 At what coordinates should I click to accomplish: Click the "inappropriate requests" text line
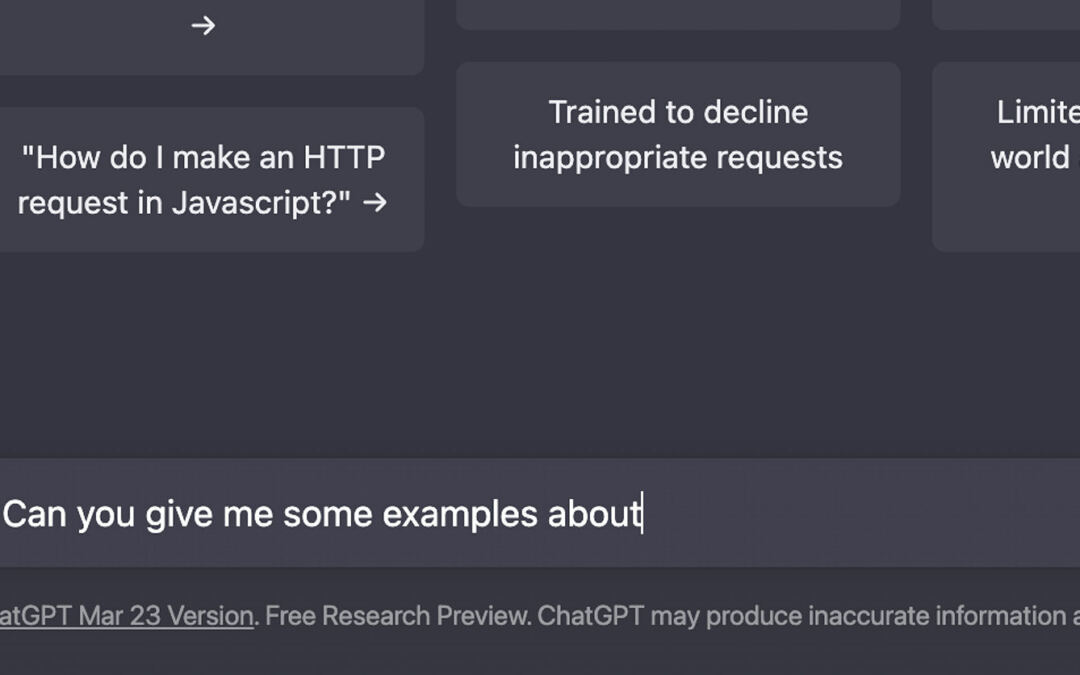[x=678, y=158]
